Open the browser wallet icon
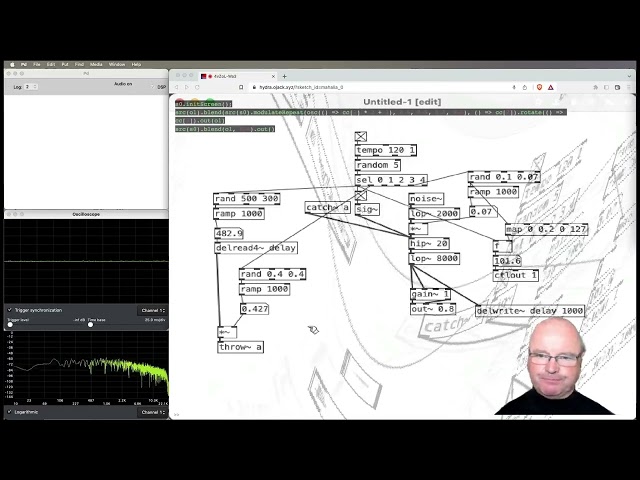This screenshot has width=640, height=480. coord(617,87)
